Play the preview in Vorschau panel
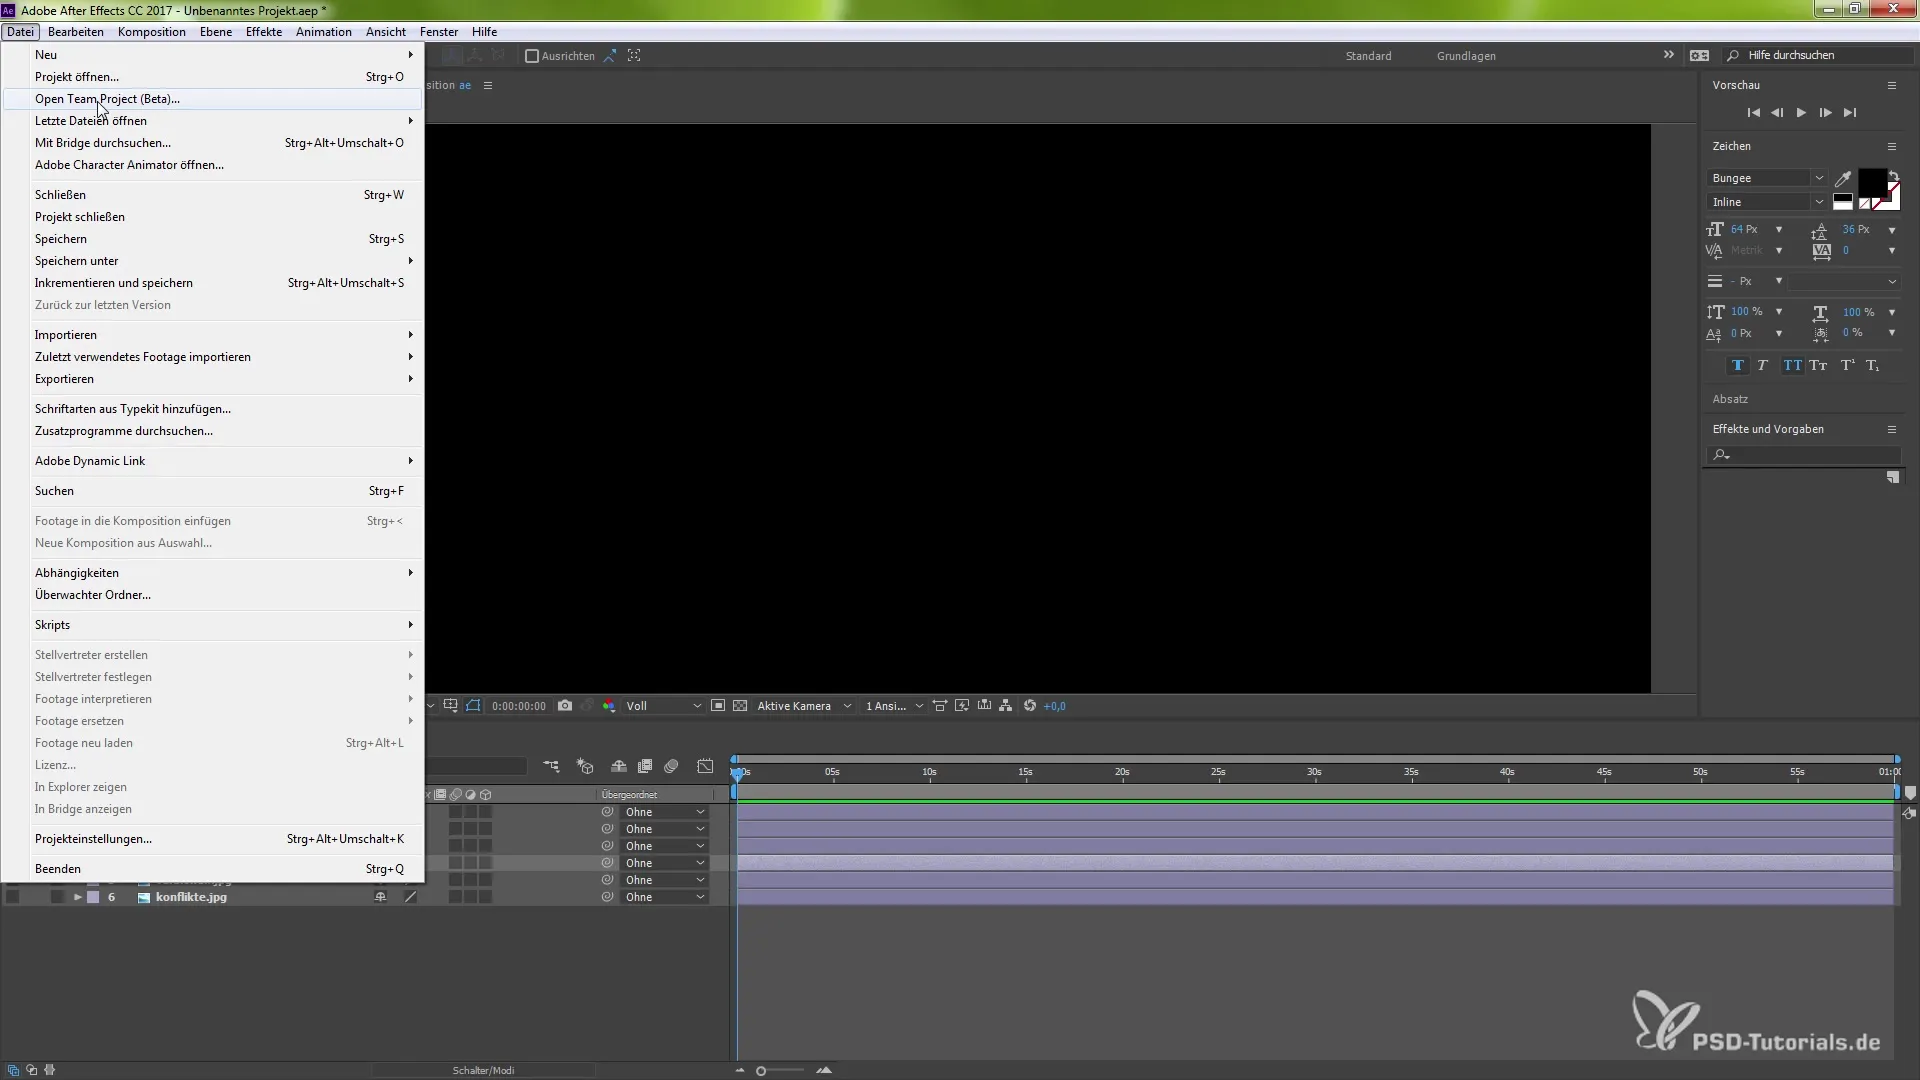The height and width of the screenshot is (1080, 1920). [x=1801, y=113]
